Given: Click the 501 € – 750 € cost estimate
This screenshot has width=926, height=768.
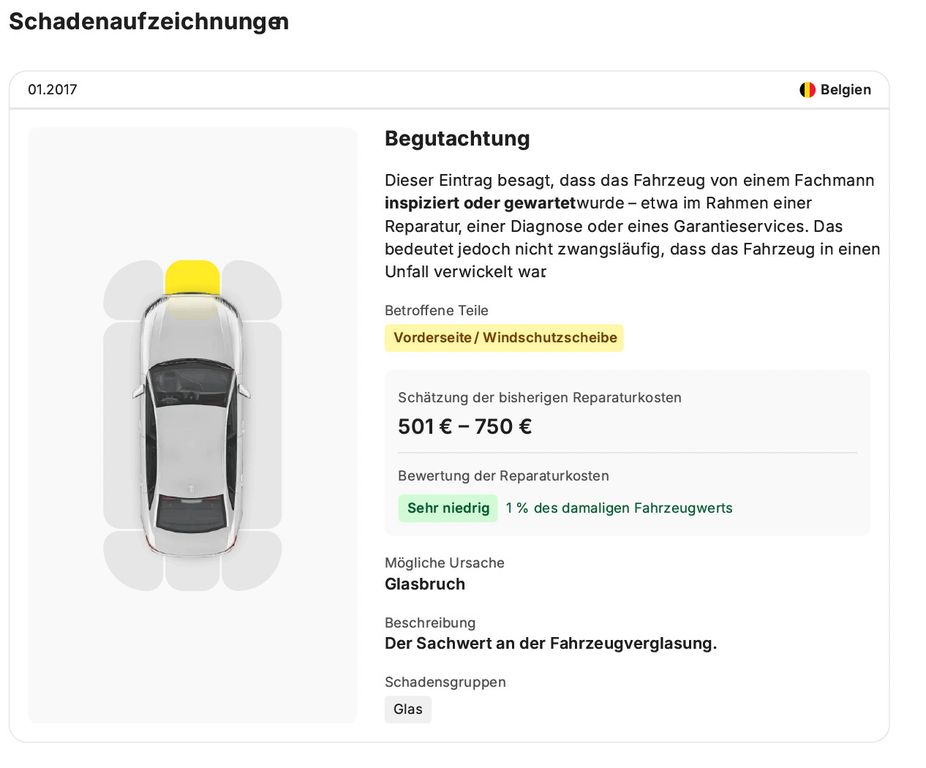Looking at the screenshot, I should coord(465,427).
